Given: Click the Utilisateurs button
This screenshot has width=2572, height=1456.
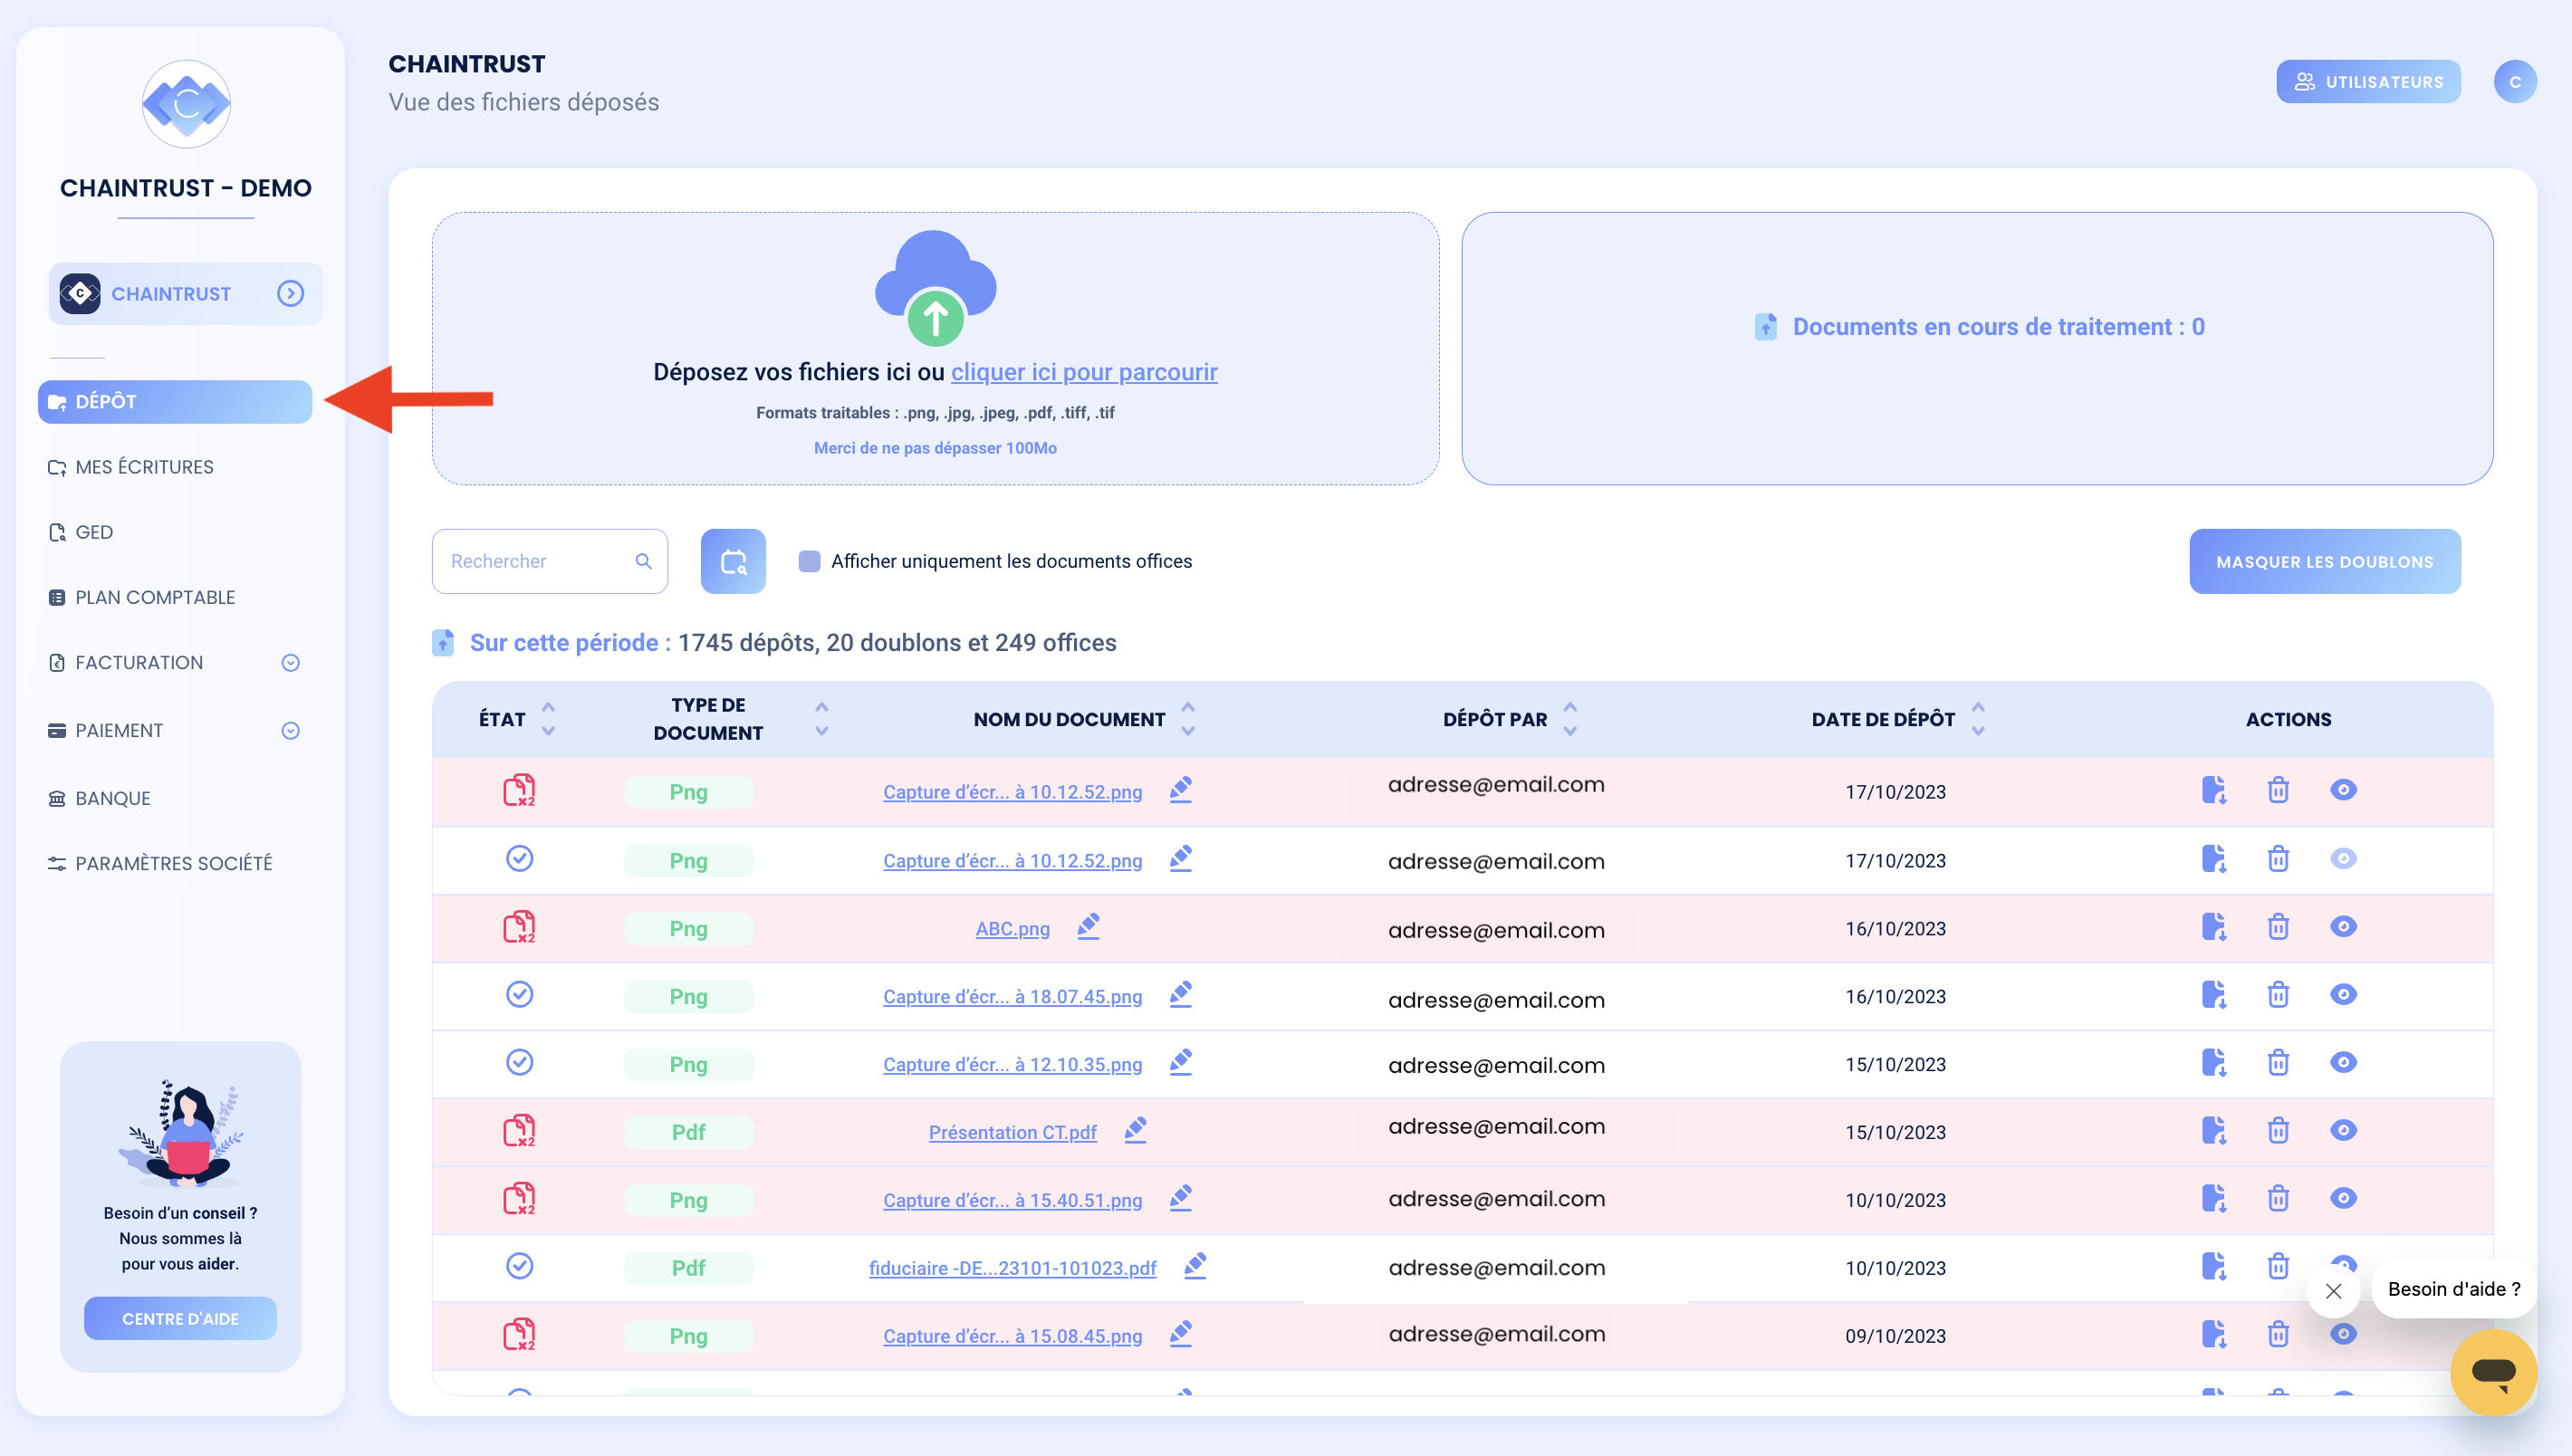Looking at the screenshot, I should pos(2368,82).
